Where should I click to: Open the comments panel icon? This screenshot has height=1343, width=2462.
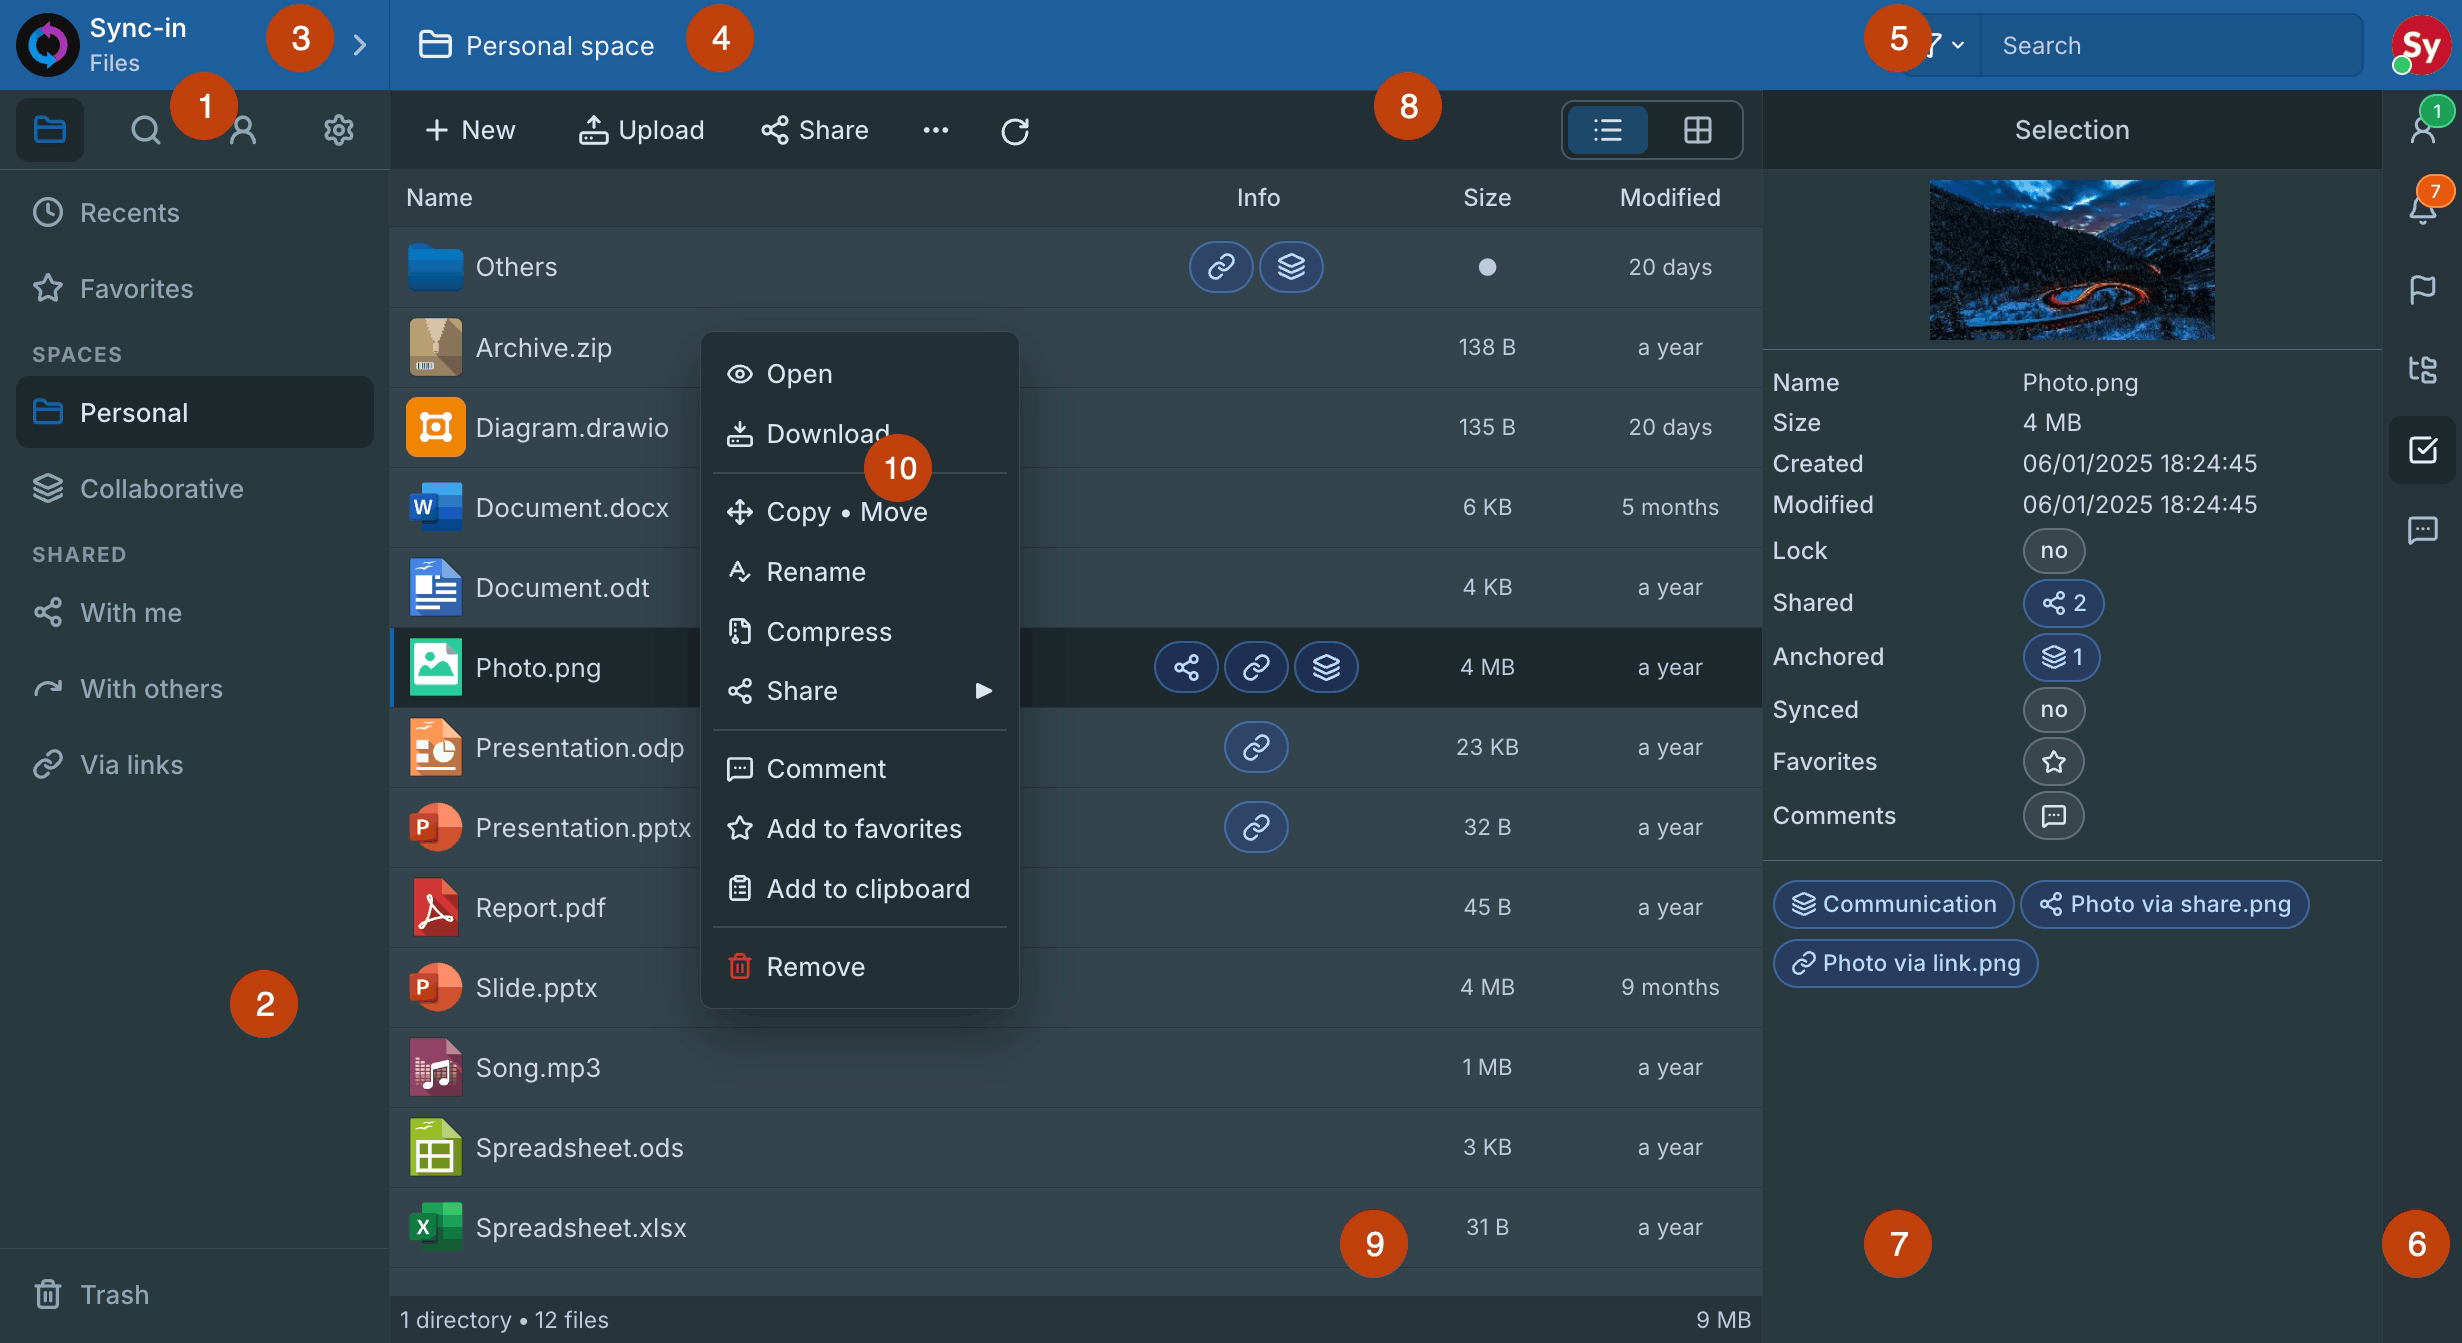(x=2423, y=529)
